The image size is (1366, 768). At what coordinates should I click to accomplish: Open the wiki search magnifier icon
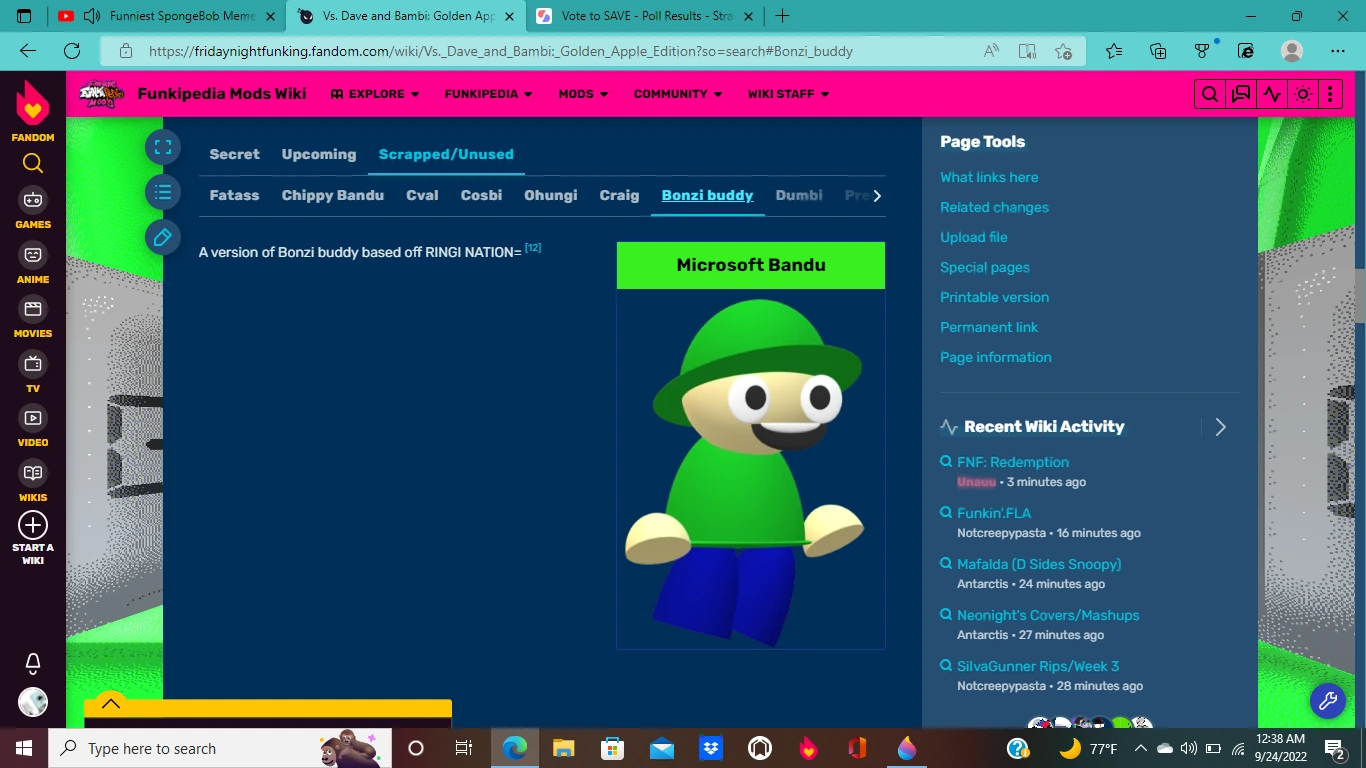[1209, 93]
